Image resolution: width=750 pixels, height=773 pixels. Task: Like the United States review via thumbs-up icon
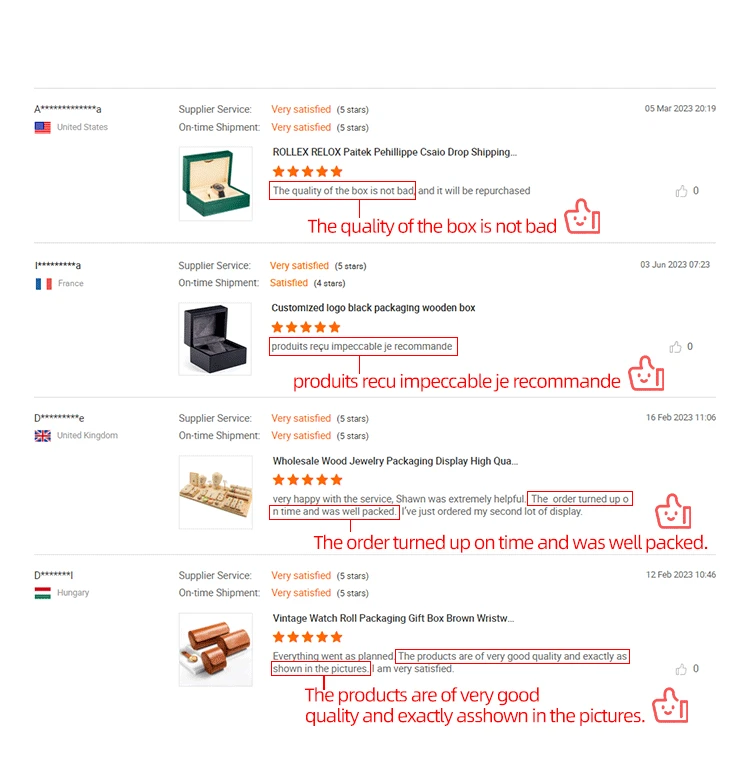pos(681,191)
